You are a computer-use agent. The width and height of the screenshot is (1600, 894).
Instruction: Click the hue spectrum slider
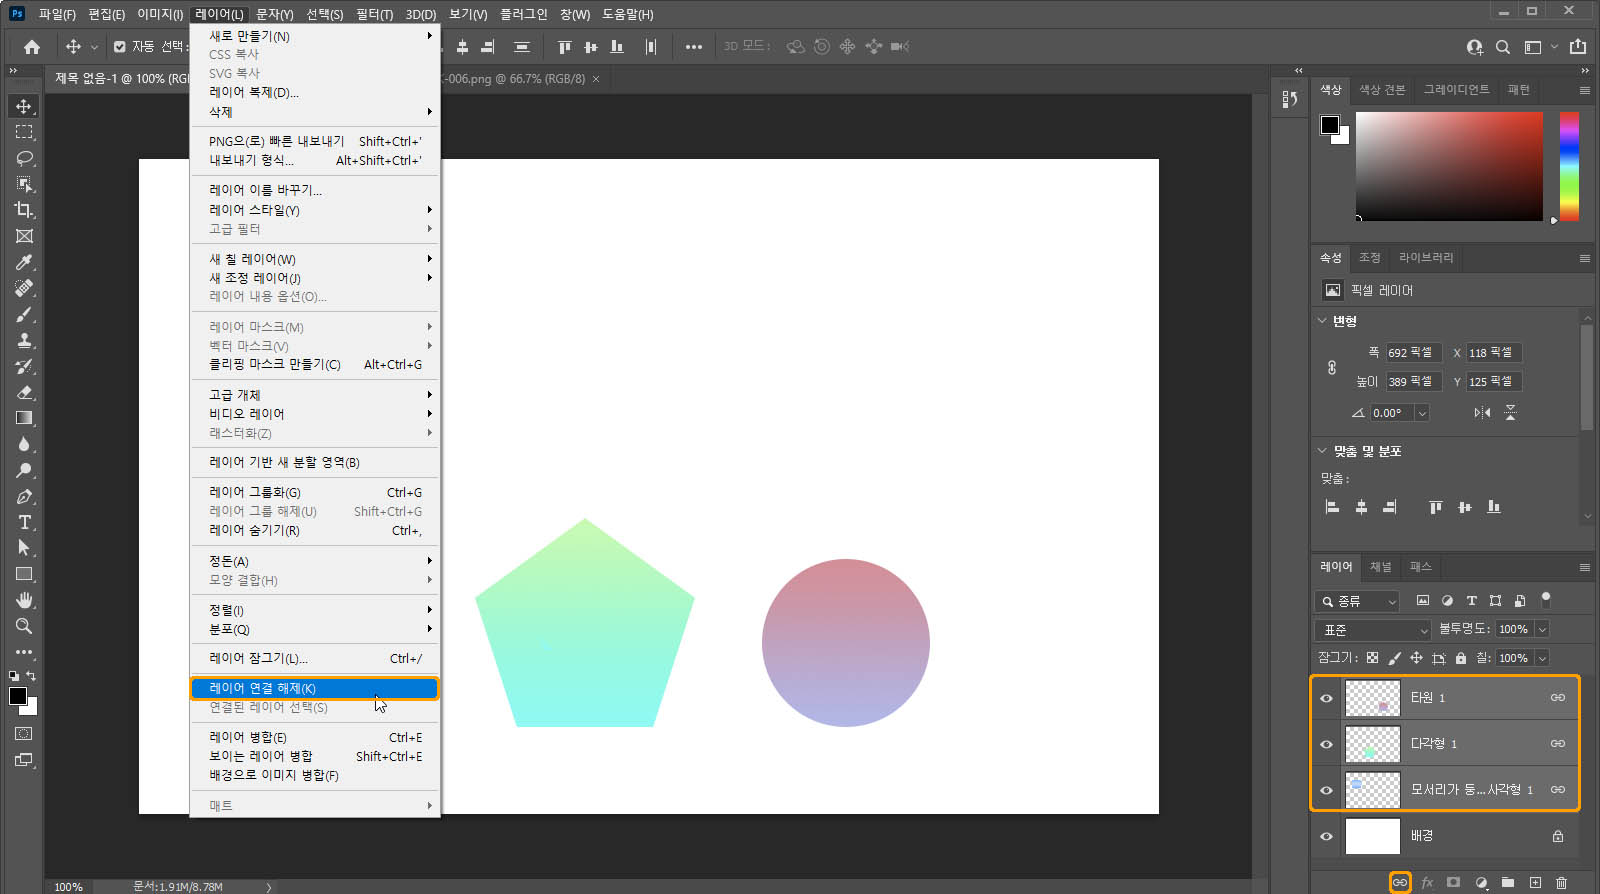pos(1569,166)
